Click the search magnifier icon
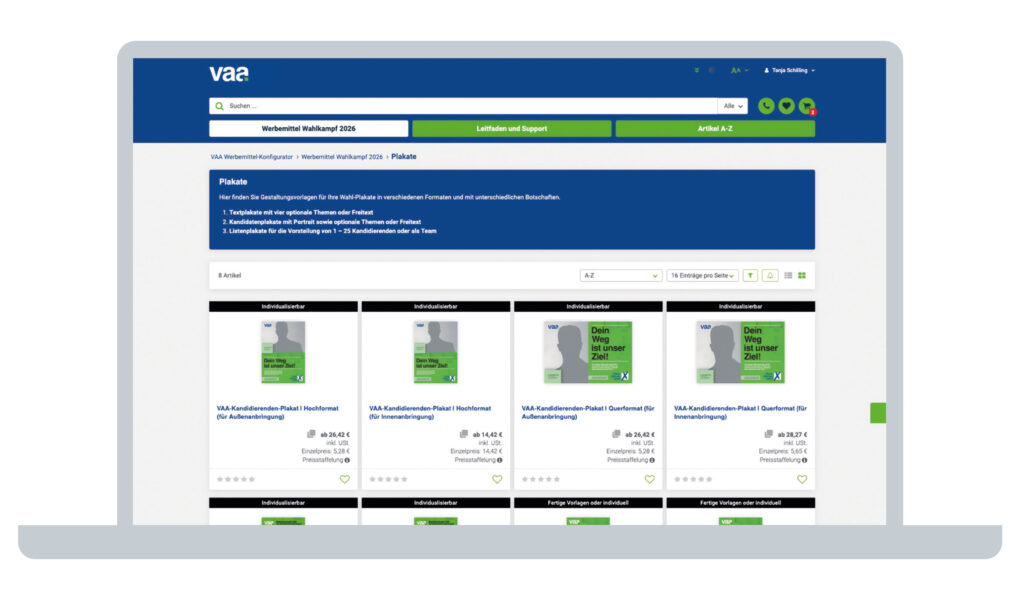Screen dimensions: 1024x602 pyautogui.click(x=219, y=106)
